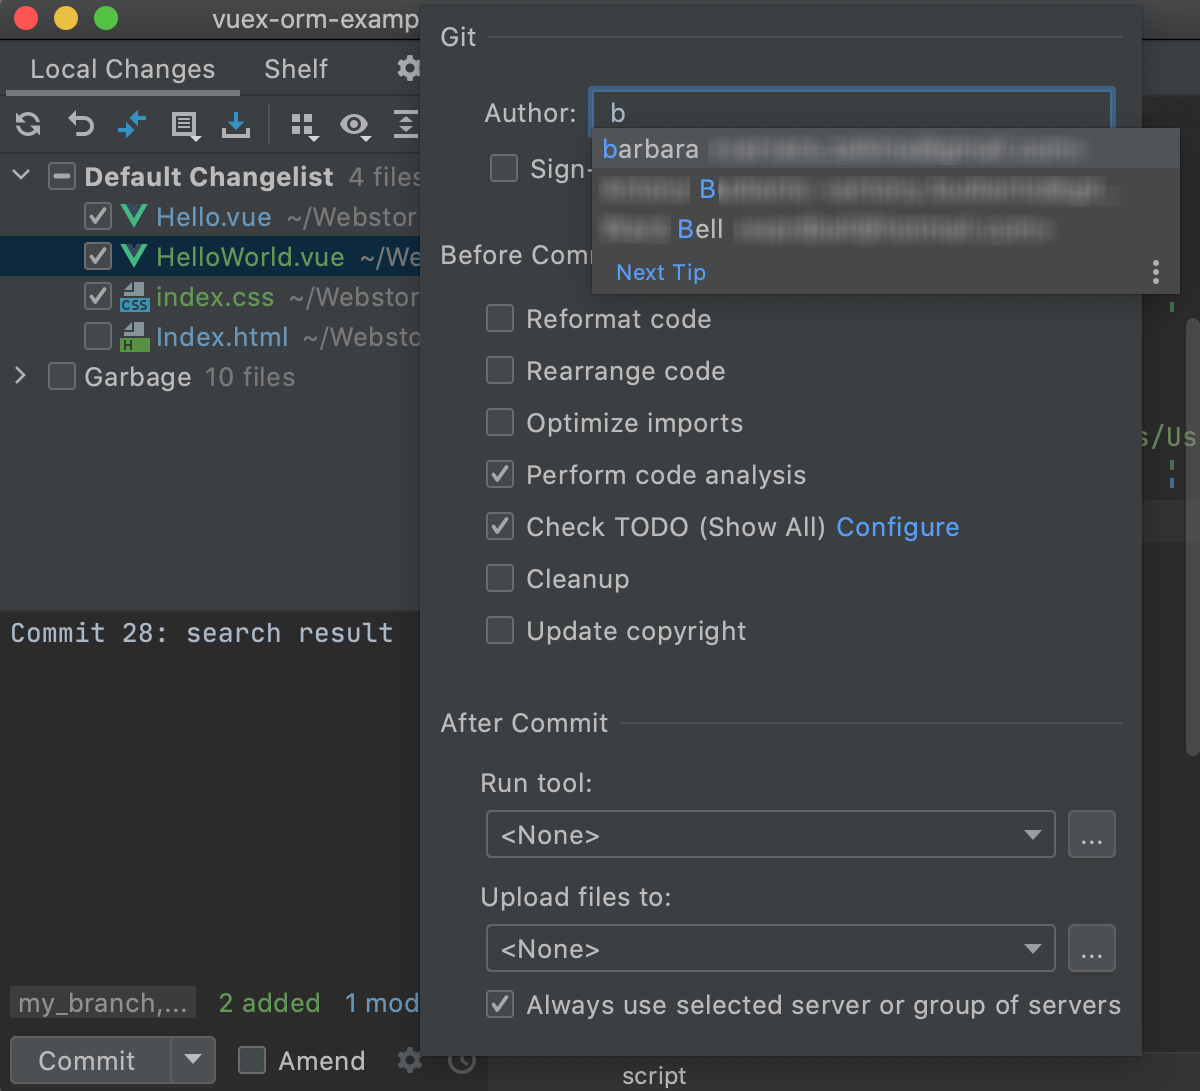1200x1091 pixels.
Task: Open the Run tool dropdown
Action: pos(770,835)
